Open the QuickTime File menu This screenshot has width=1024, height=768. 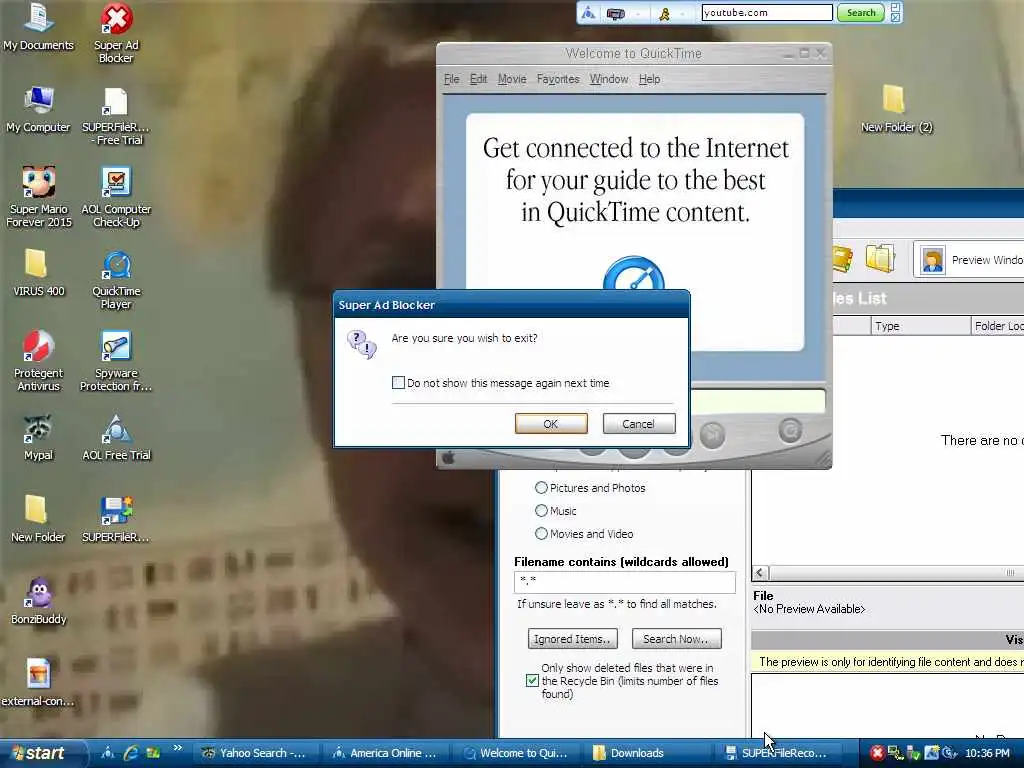coord(451,79)
